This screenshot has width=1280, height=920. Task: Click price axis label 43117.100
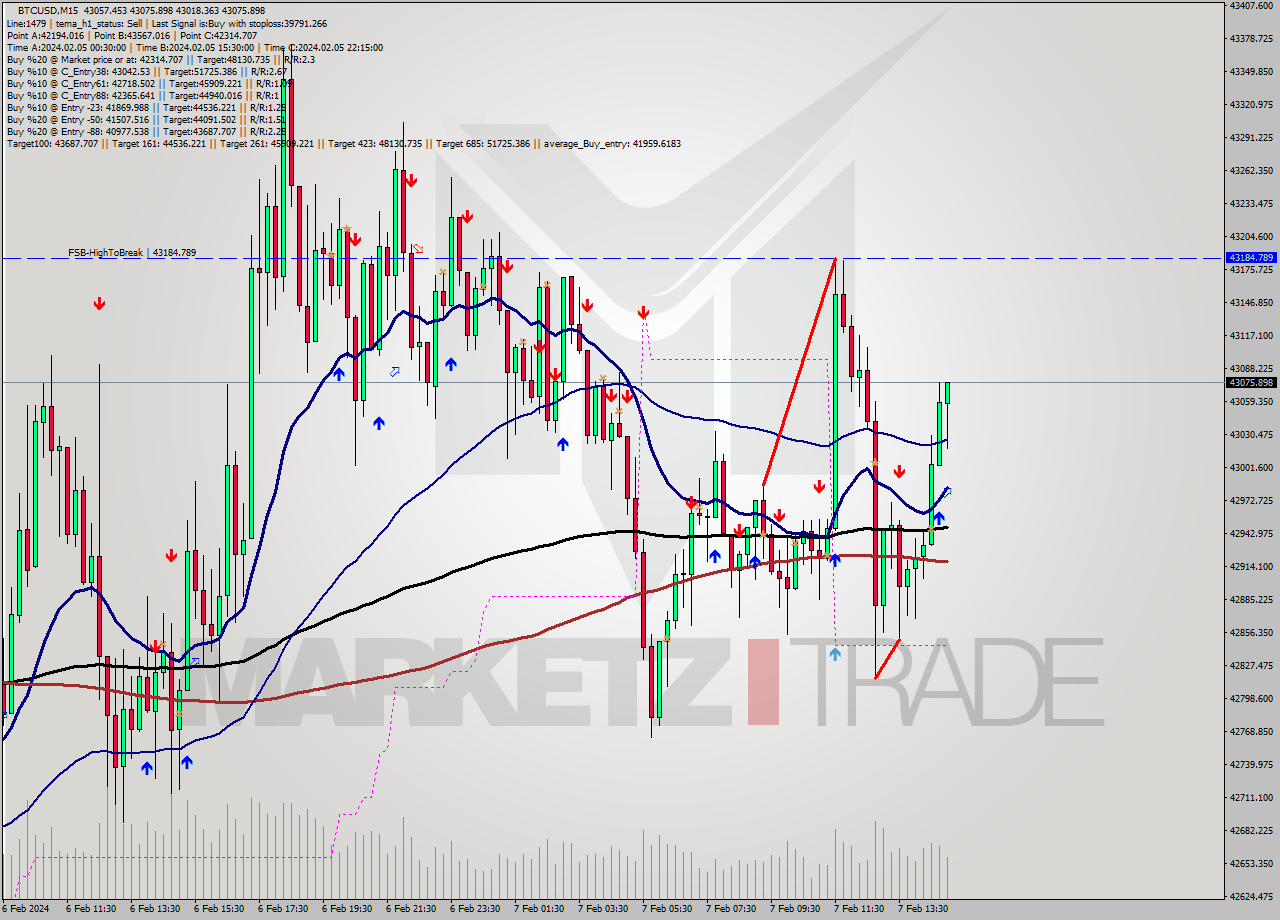pos(1251,335)
